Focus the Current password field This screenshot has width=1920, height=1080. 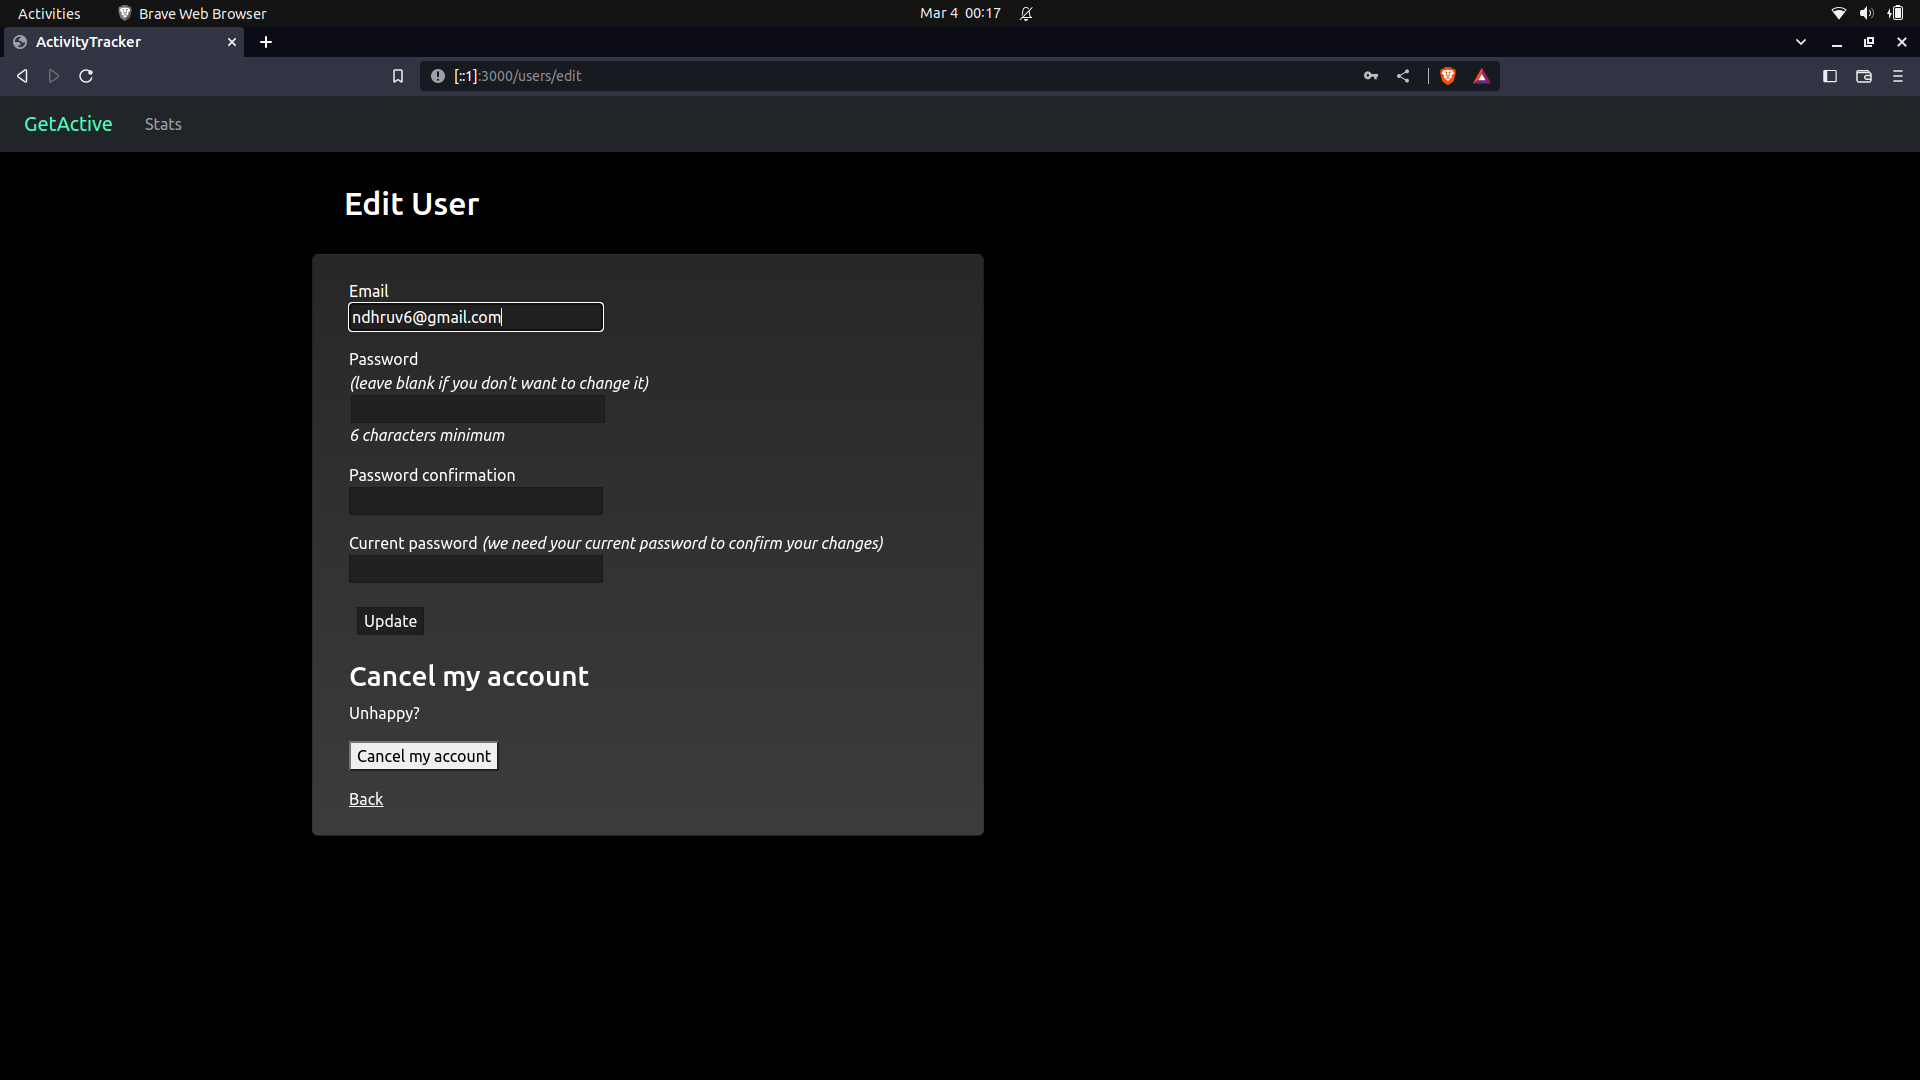[x=475, y=569]
